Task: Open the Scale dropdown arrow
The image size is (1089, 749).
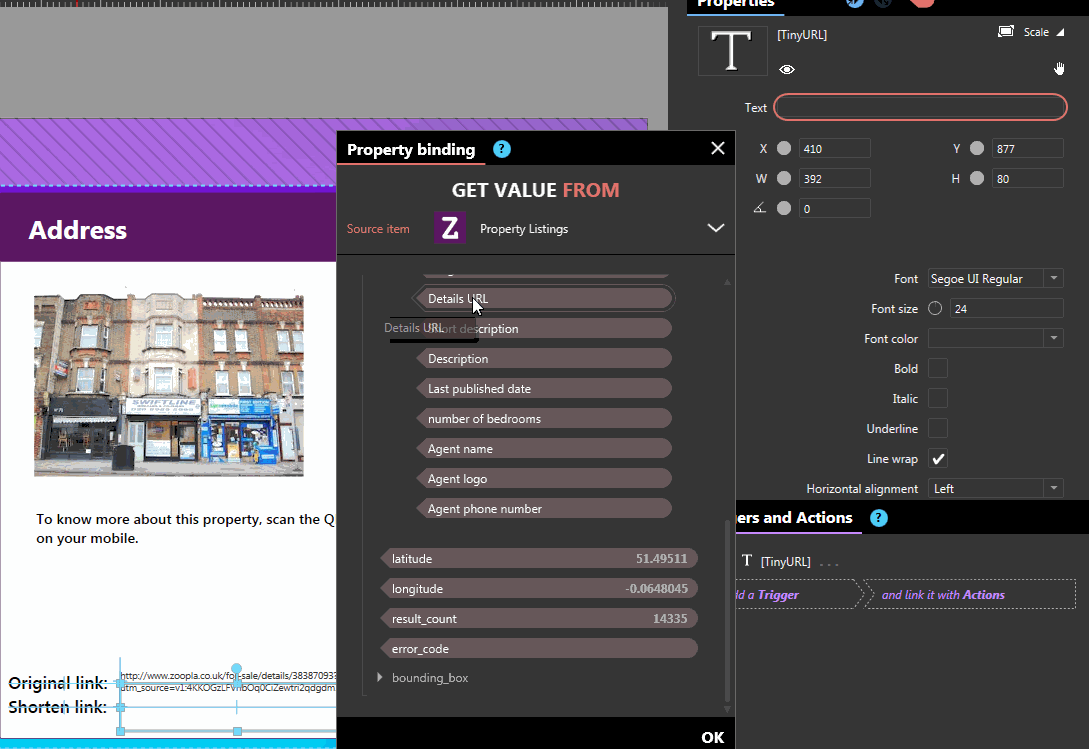Action: pos(1060,32)
